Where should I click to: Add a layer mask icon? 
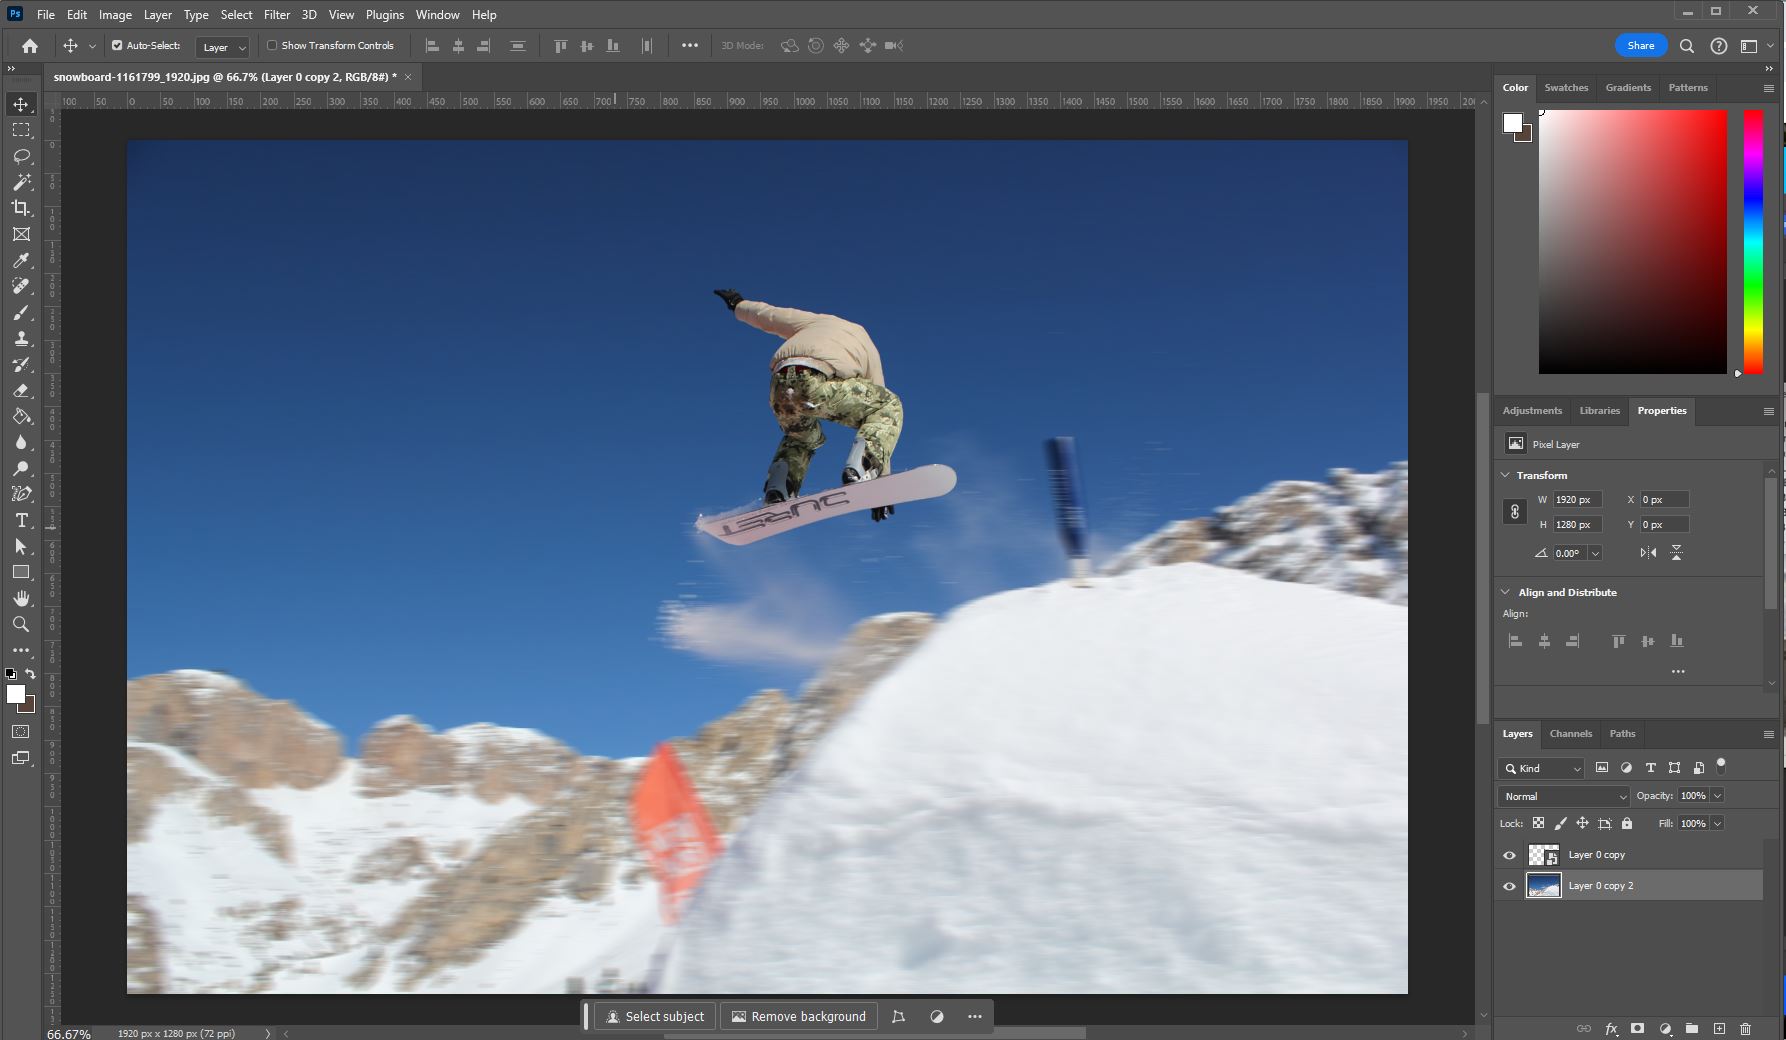tap(1638, 1028)
